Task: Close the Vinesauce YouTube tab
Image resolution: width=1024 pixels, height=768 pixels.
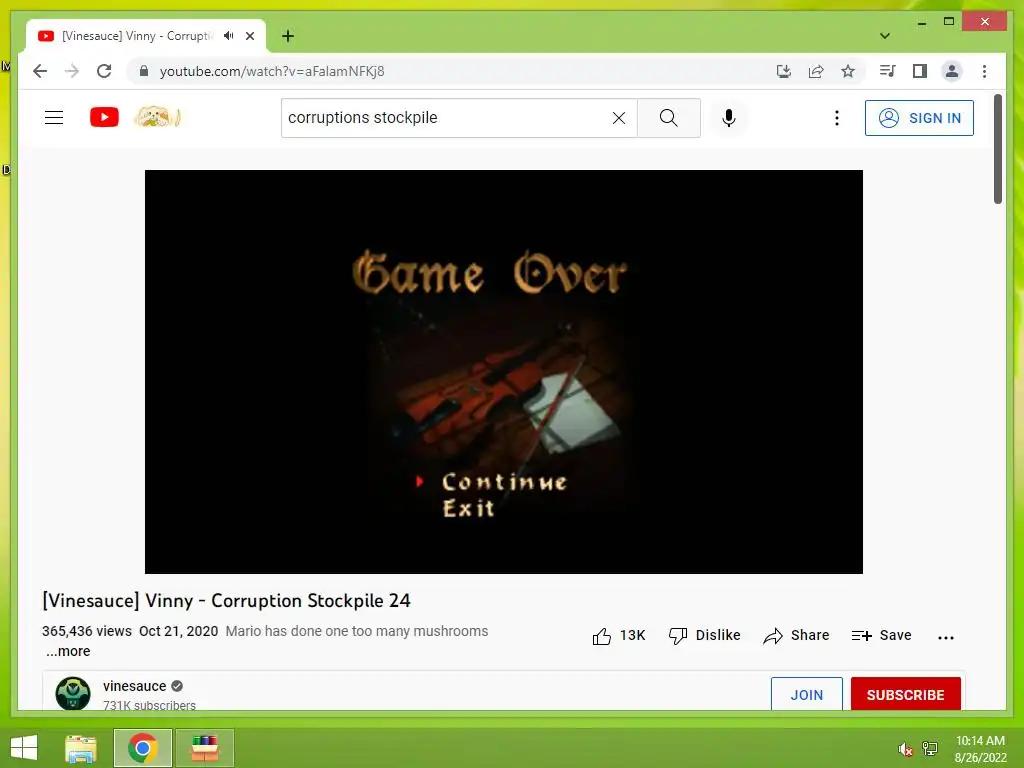Action: point(249,36)
